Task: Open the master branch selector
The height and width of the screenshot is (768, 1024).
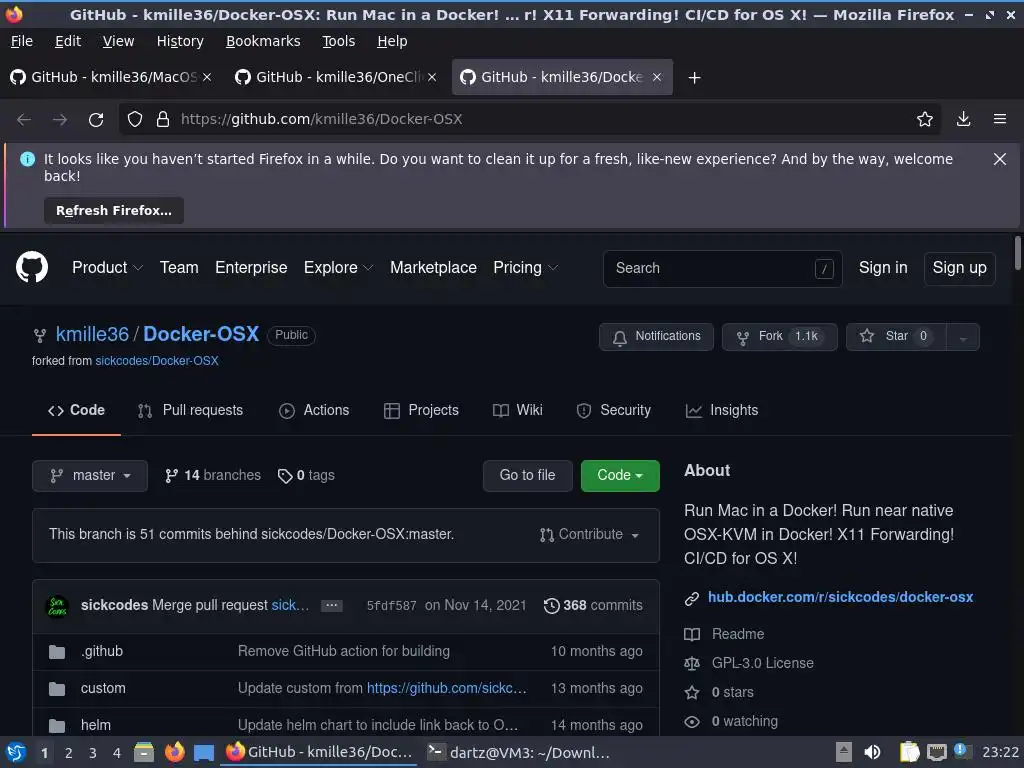Action: click(x=90, y=475)
